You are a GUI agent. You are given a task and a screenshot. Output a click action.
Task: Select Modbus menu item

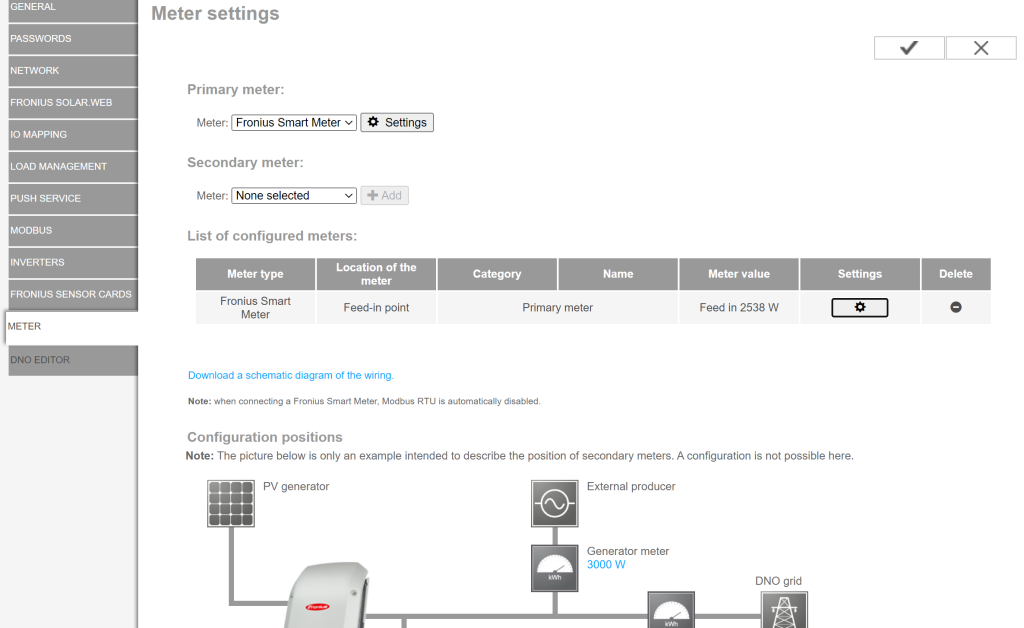coord(73,230)
